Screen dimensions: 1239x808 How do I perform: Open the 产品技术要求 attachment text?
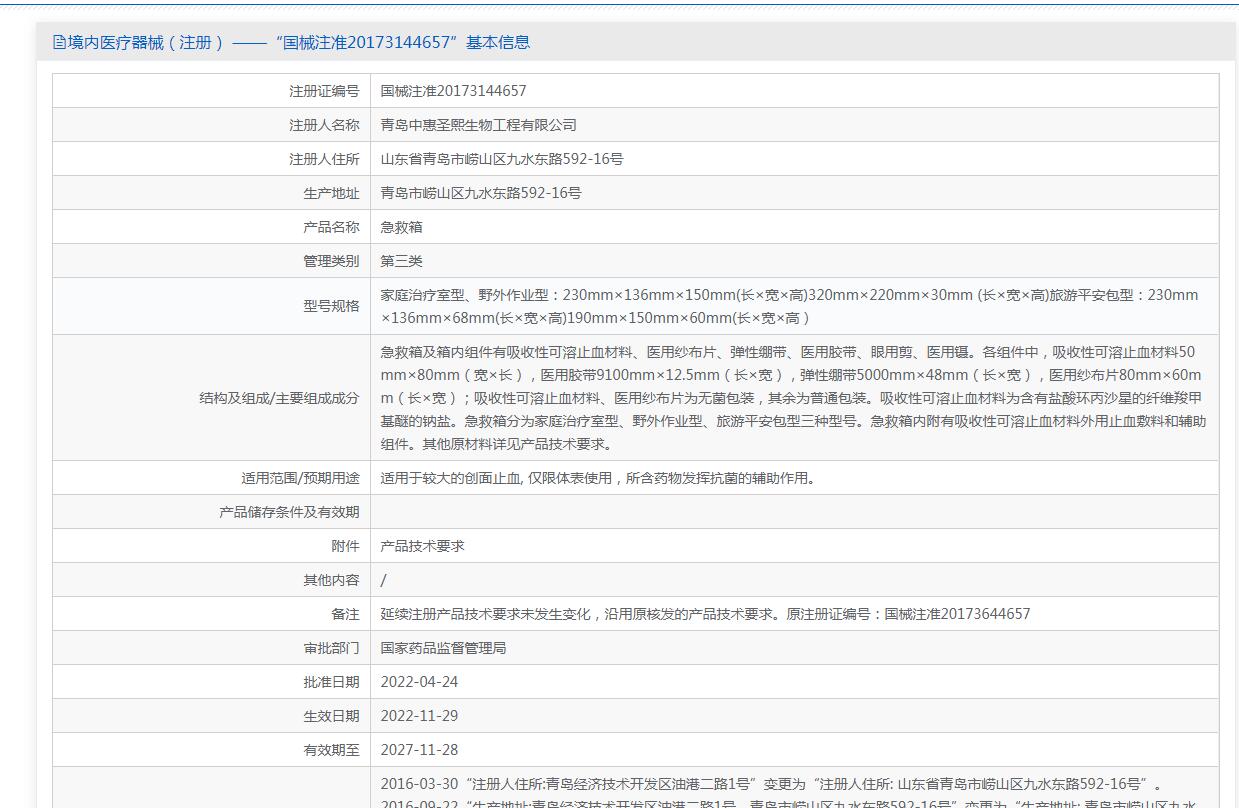coord(422,546)
